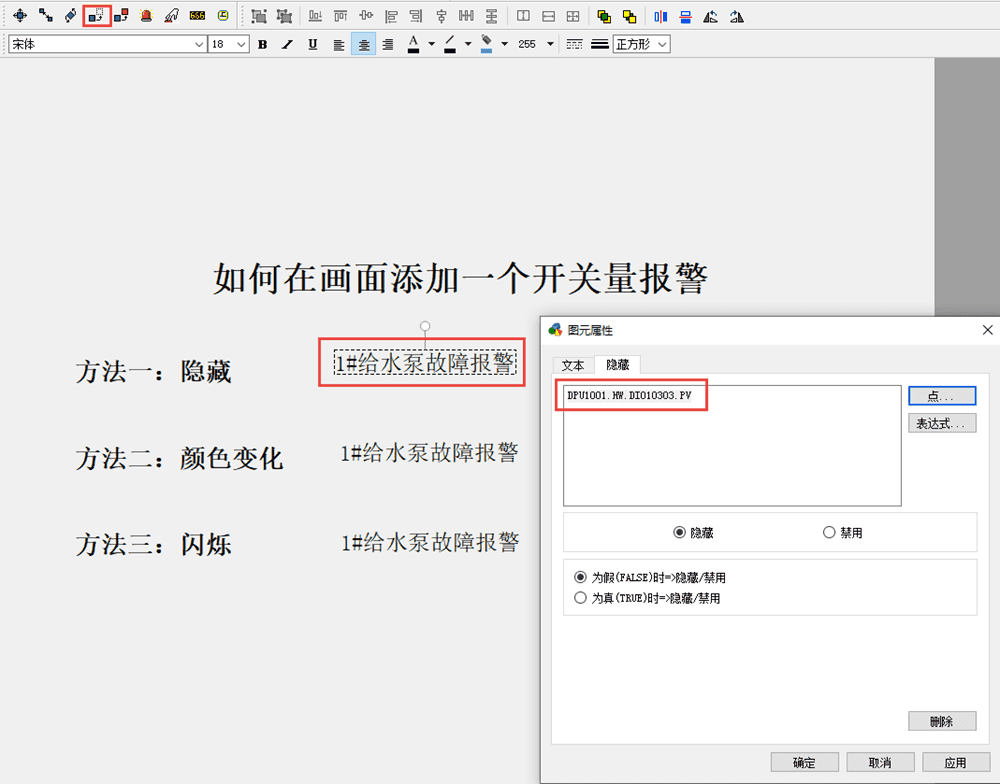
Task: Click the 应用 button
Action: [x=956, y=762]
